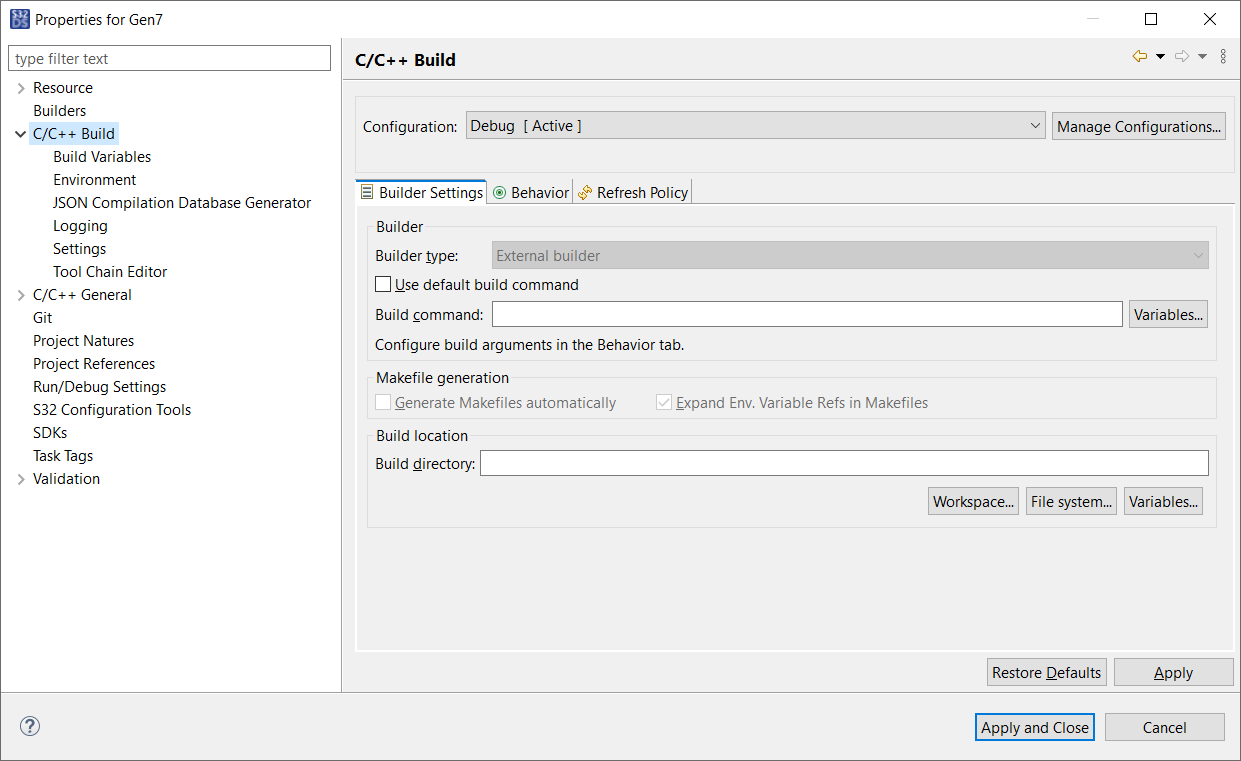Enable Use default build command checkbox
The width and height of the screenshot is (1241, 761).
[x=383, y=285]
